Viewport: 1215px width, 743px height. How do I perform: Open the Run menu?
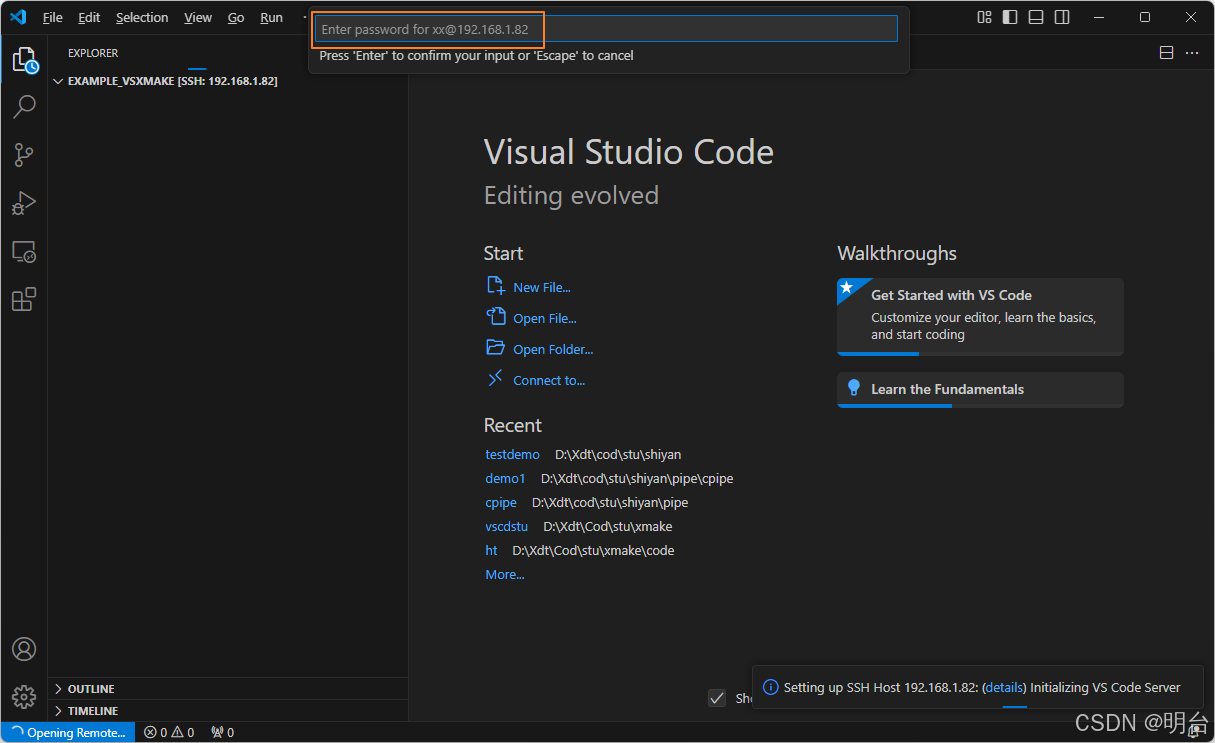coord(271,17)
